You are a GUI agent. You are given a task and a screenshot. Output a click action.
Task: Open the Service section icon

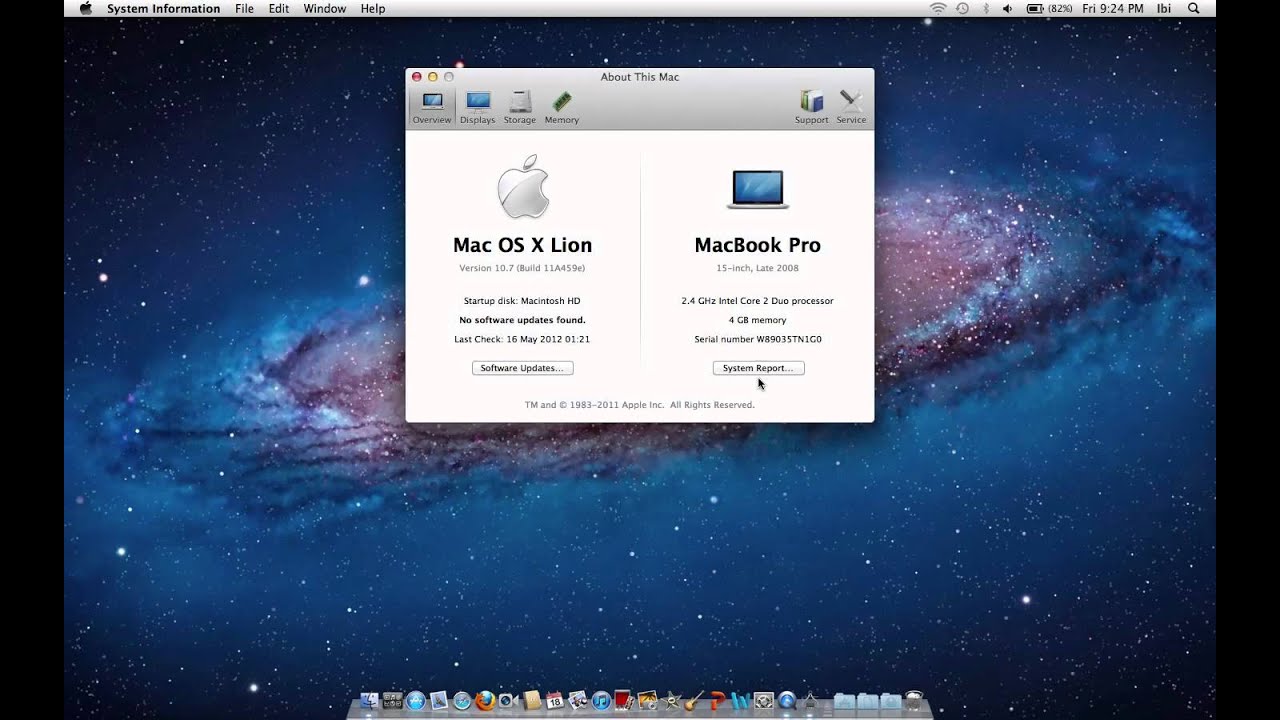click(x=851, y=107)
